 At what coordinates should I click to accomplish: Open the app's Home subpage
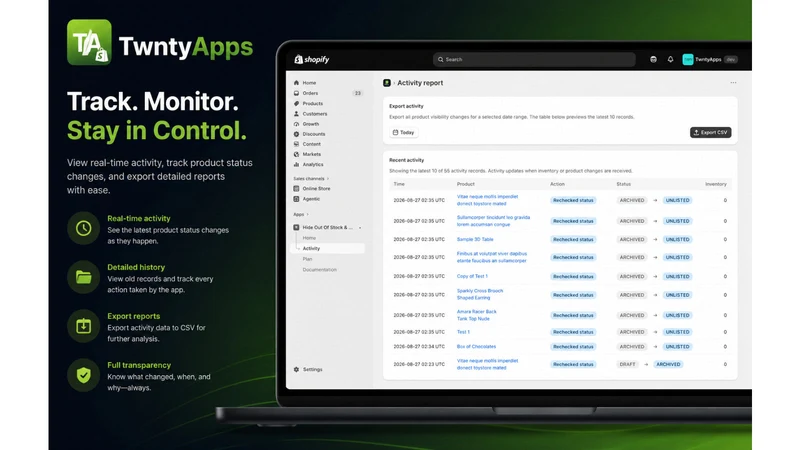click(x=309, y=238)
